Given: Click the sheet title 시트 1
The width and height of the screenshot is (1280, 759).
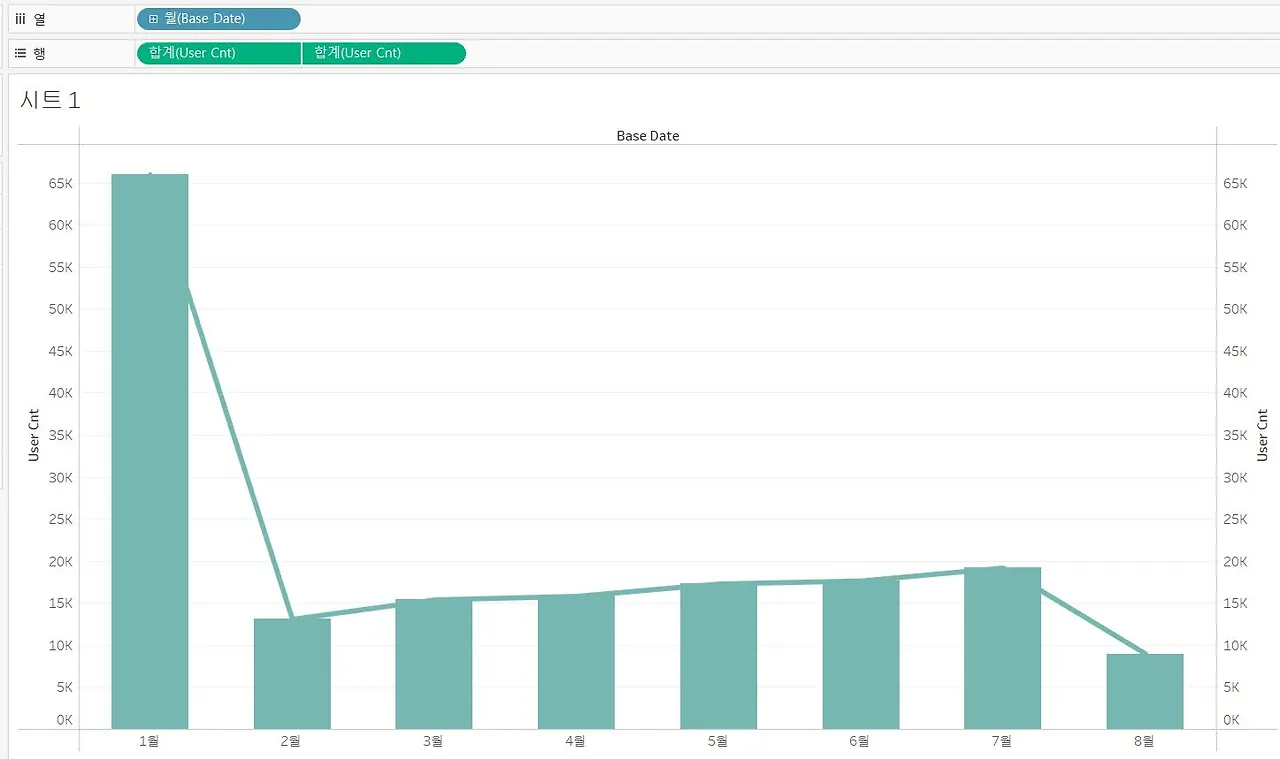Looking at the screenshot, I should tap(50, 100).
